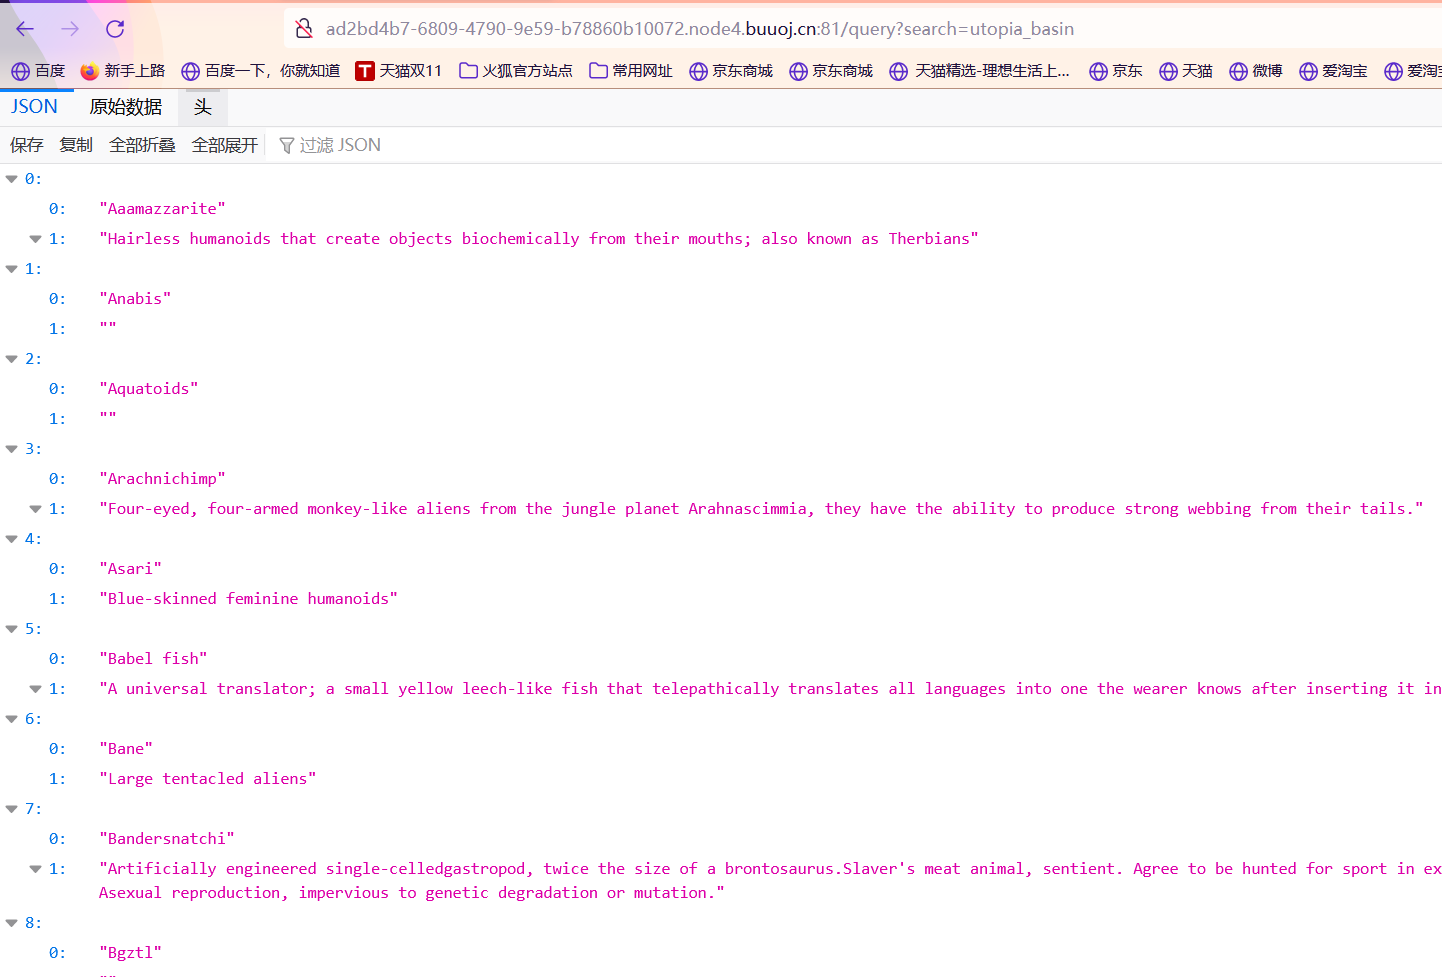Go back with the browser back arrow
This screenshot has width=1442, height=977.
coord(25,29)
